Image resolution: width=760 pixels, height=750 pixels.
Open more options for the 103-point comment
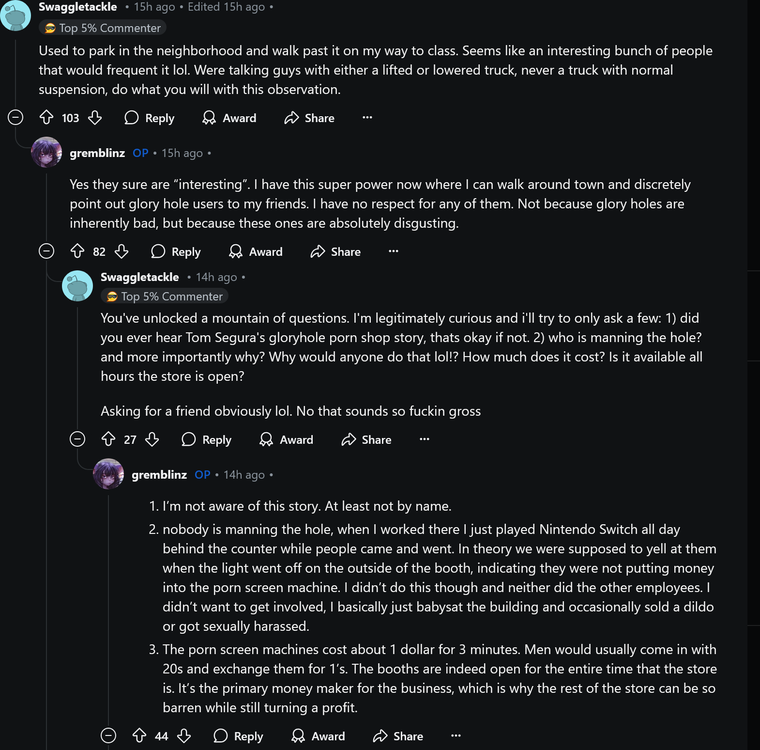367,118
